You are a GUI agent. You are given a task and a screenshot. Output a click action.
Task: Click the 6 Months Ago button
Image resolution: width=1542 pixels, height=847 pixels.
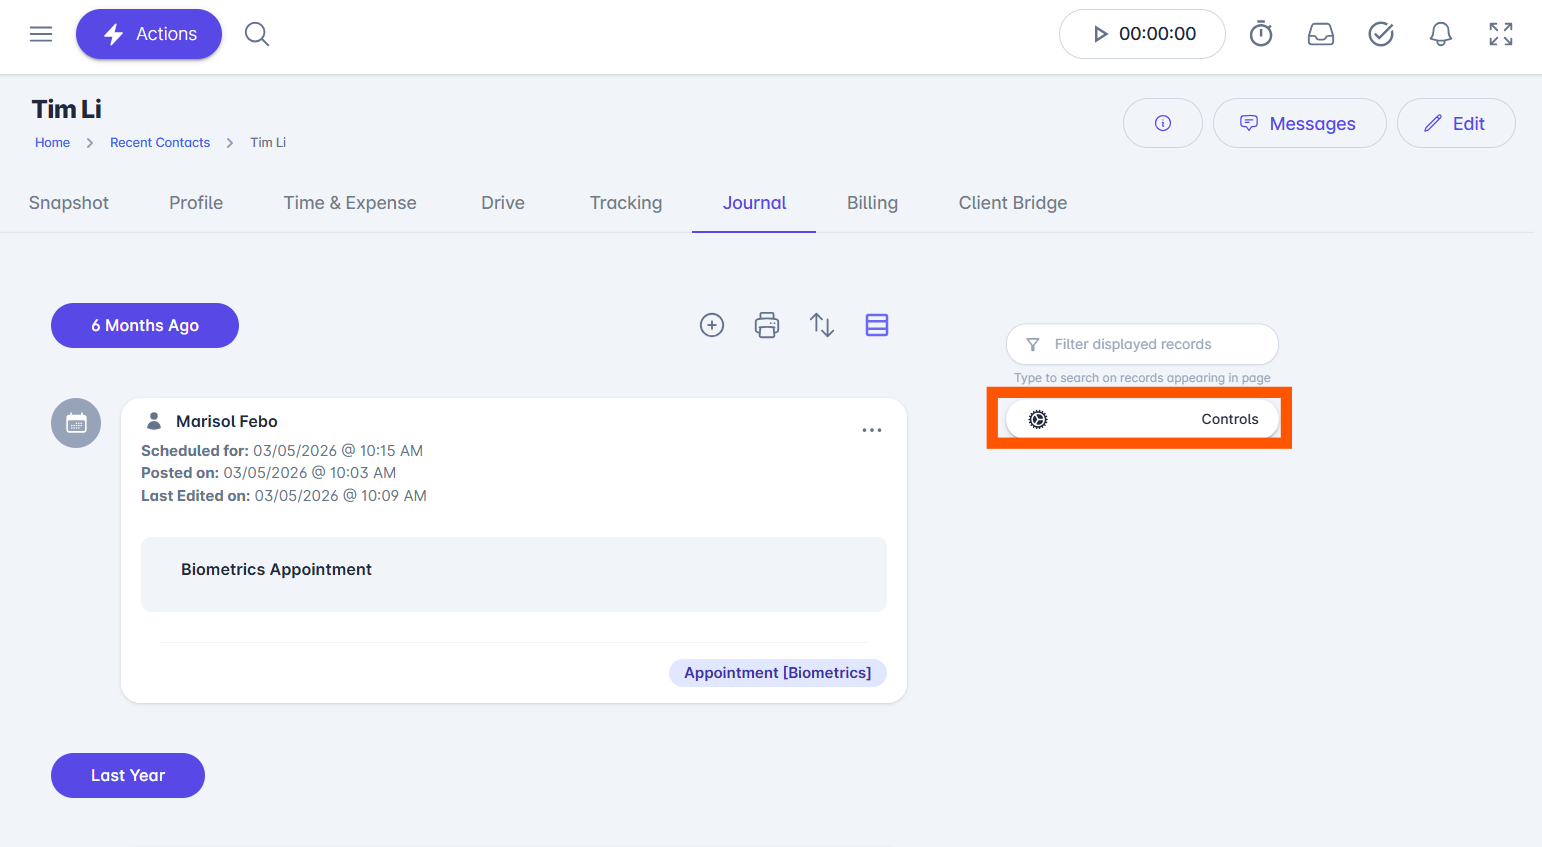click(x=145, y=325)
